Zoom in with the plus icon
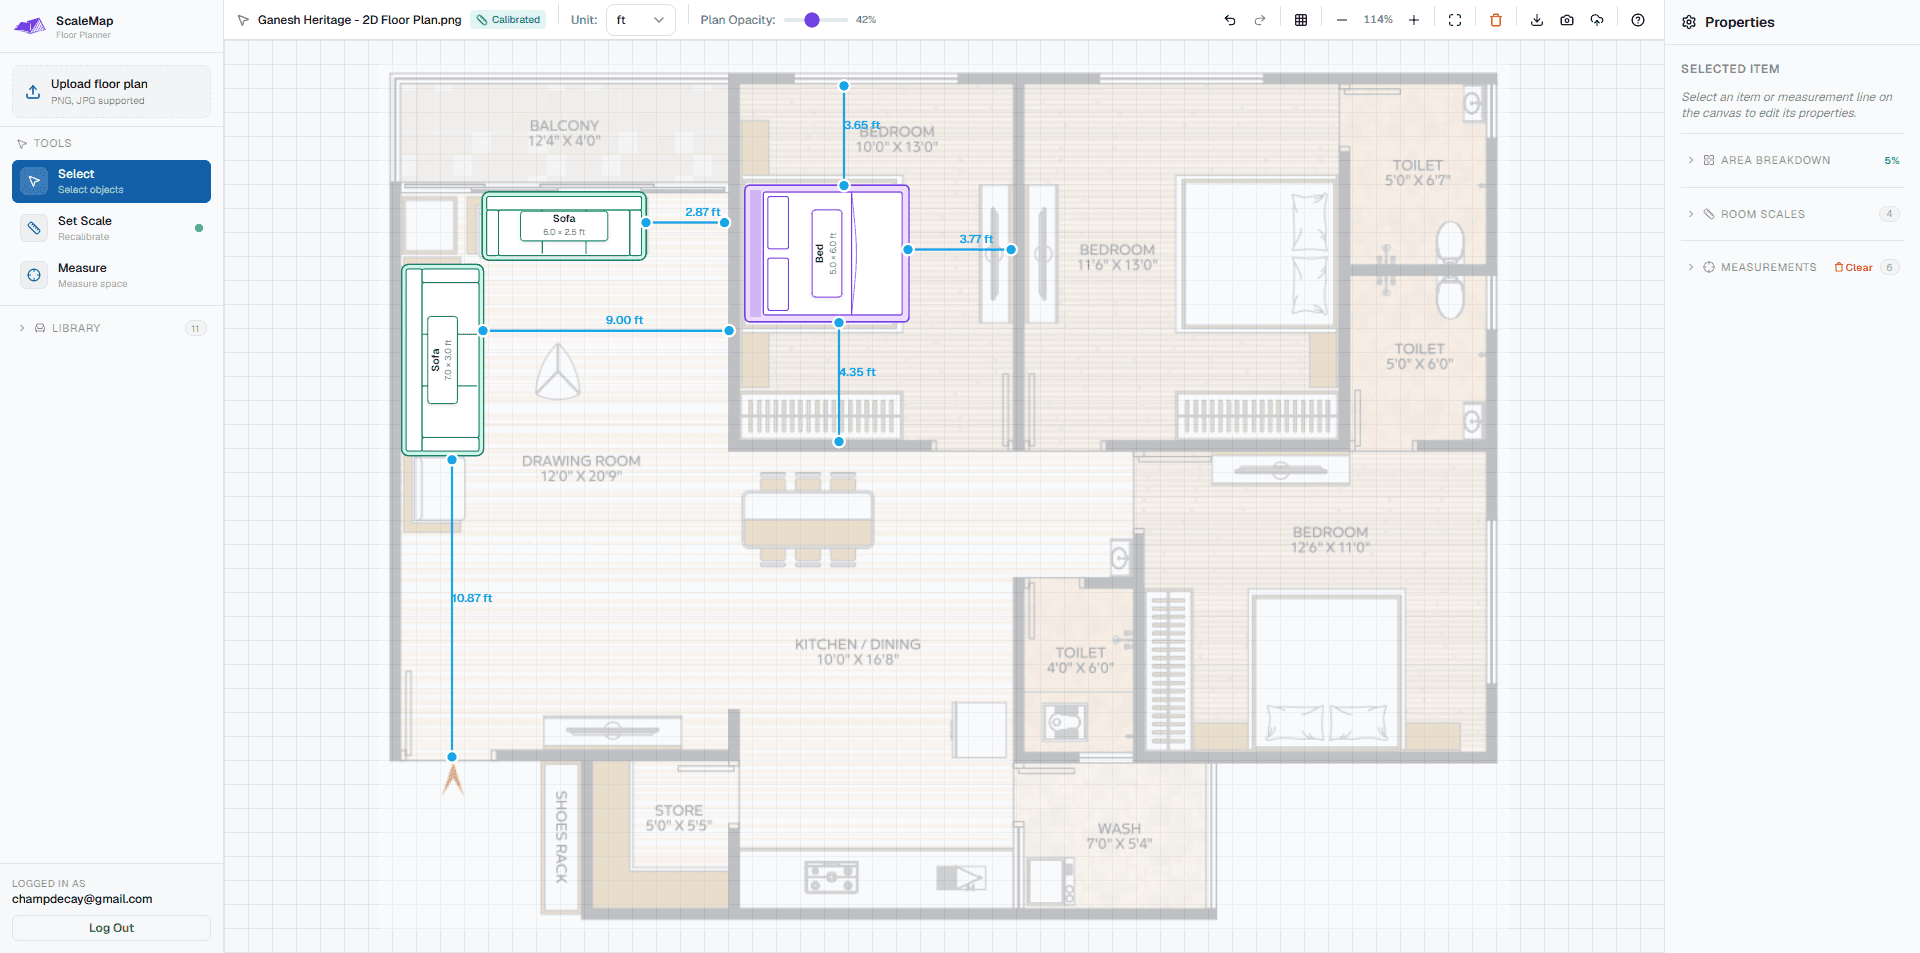 pos(1414,20)
